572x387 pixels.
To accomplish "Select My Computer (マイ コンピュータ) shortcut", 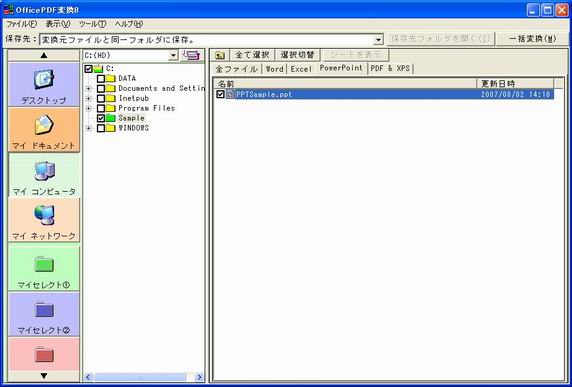I will [44, 175].
